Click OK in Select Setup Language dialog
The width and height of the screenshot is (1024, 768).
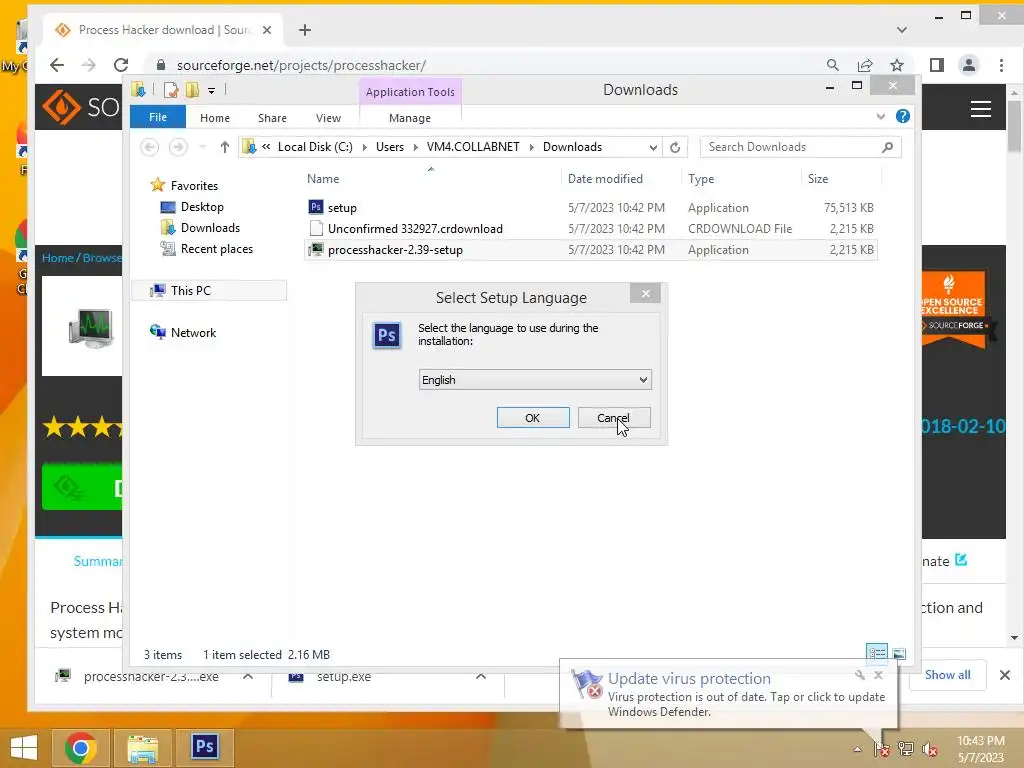point(533,418)
